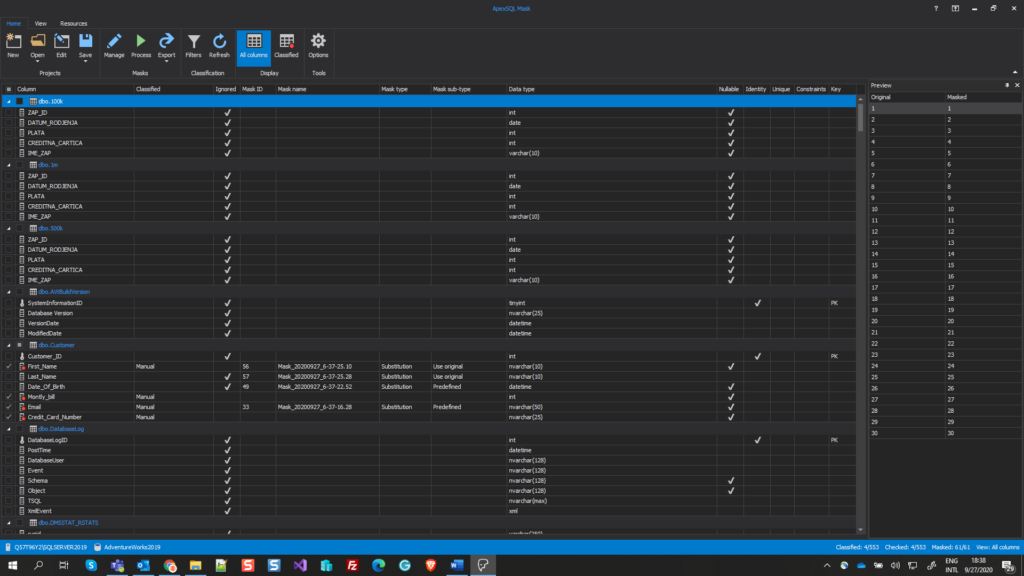Open the Options tool

pyautogui.click(x=317, y=47)
